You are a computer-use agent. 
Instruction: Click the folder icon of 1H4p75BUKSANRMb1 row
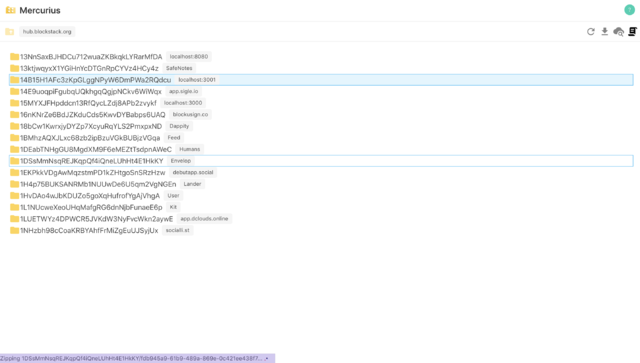pos(14,184)
